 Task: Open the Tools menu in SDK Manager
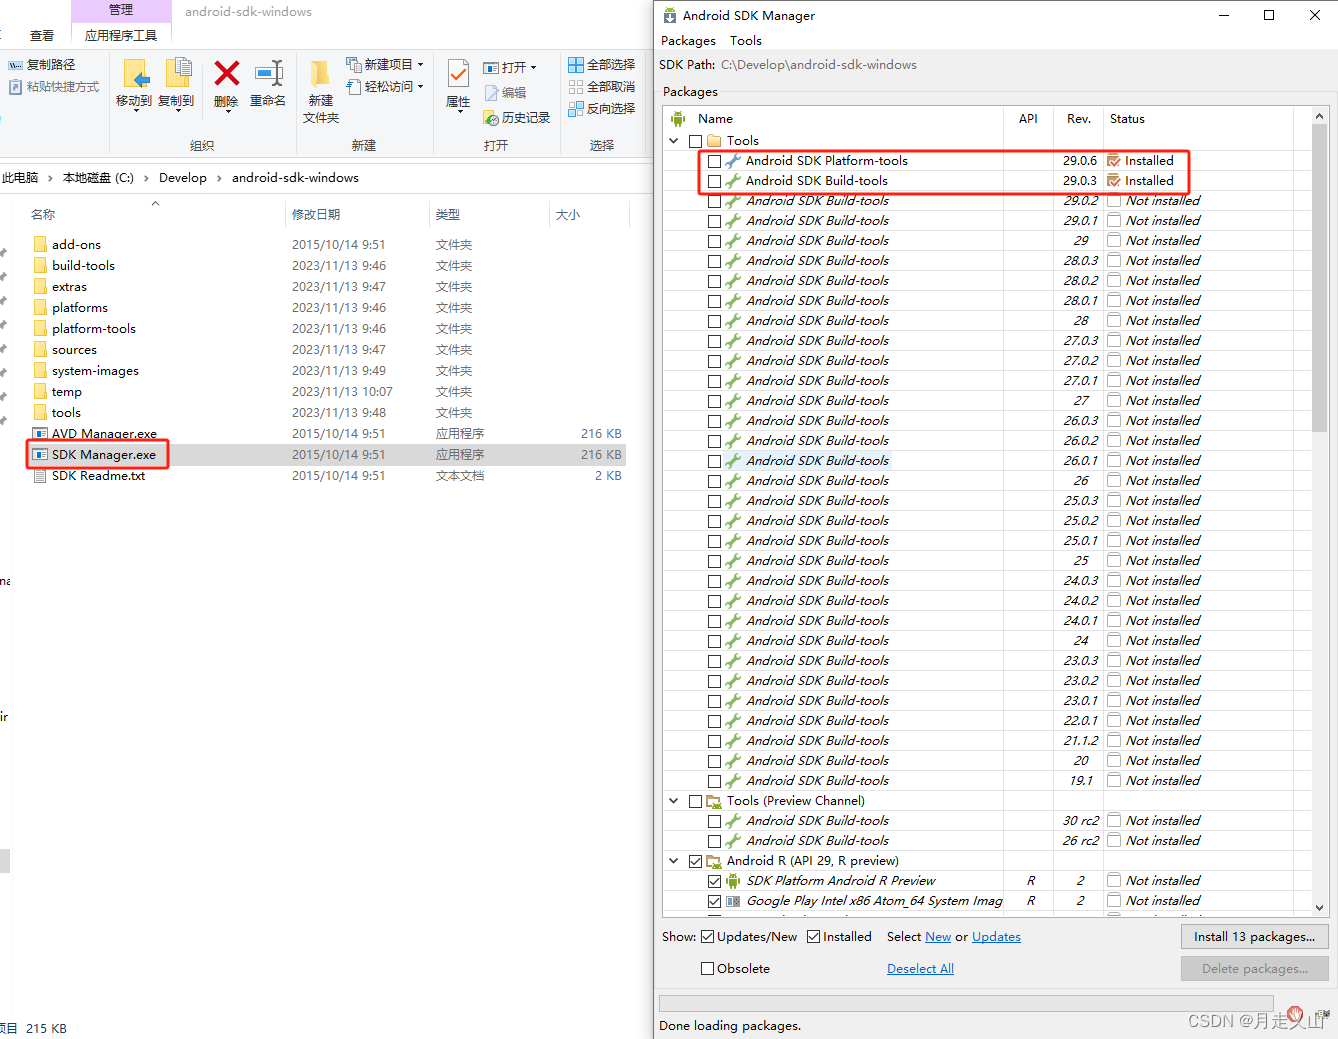click(745, 41)
